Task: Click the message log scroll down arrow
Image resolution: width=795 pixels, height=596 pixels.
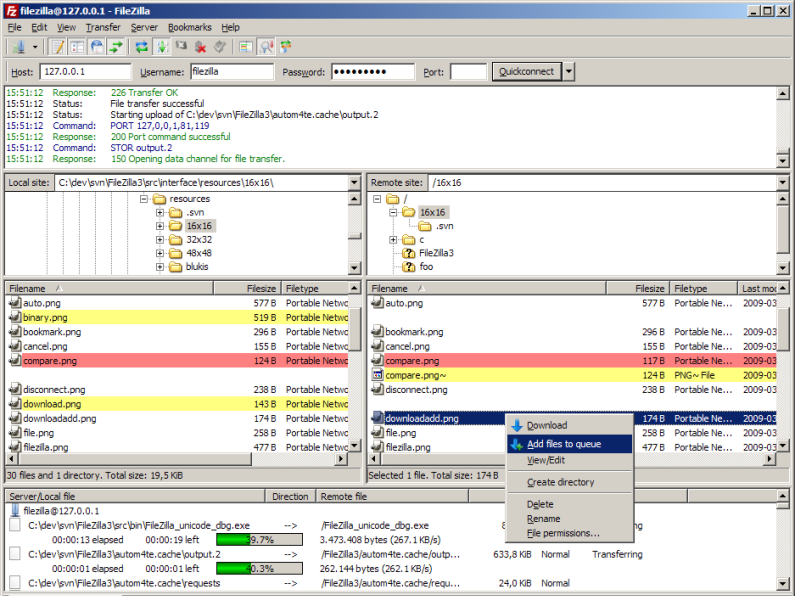Action: coord(783,161)
